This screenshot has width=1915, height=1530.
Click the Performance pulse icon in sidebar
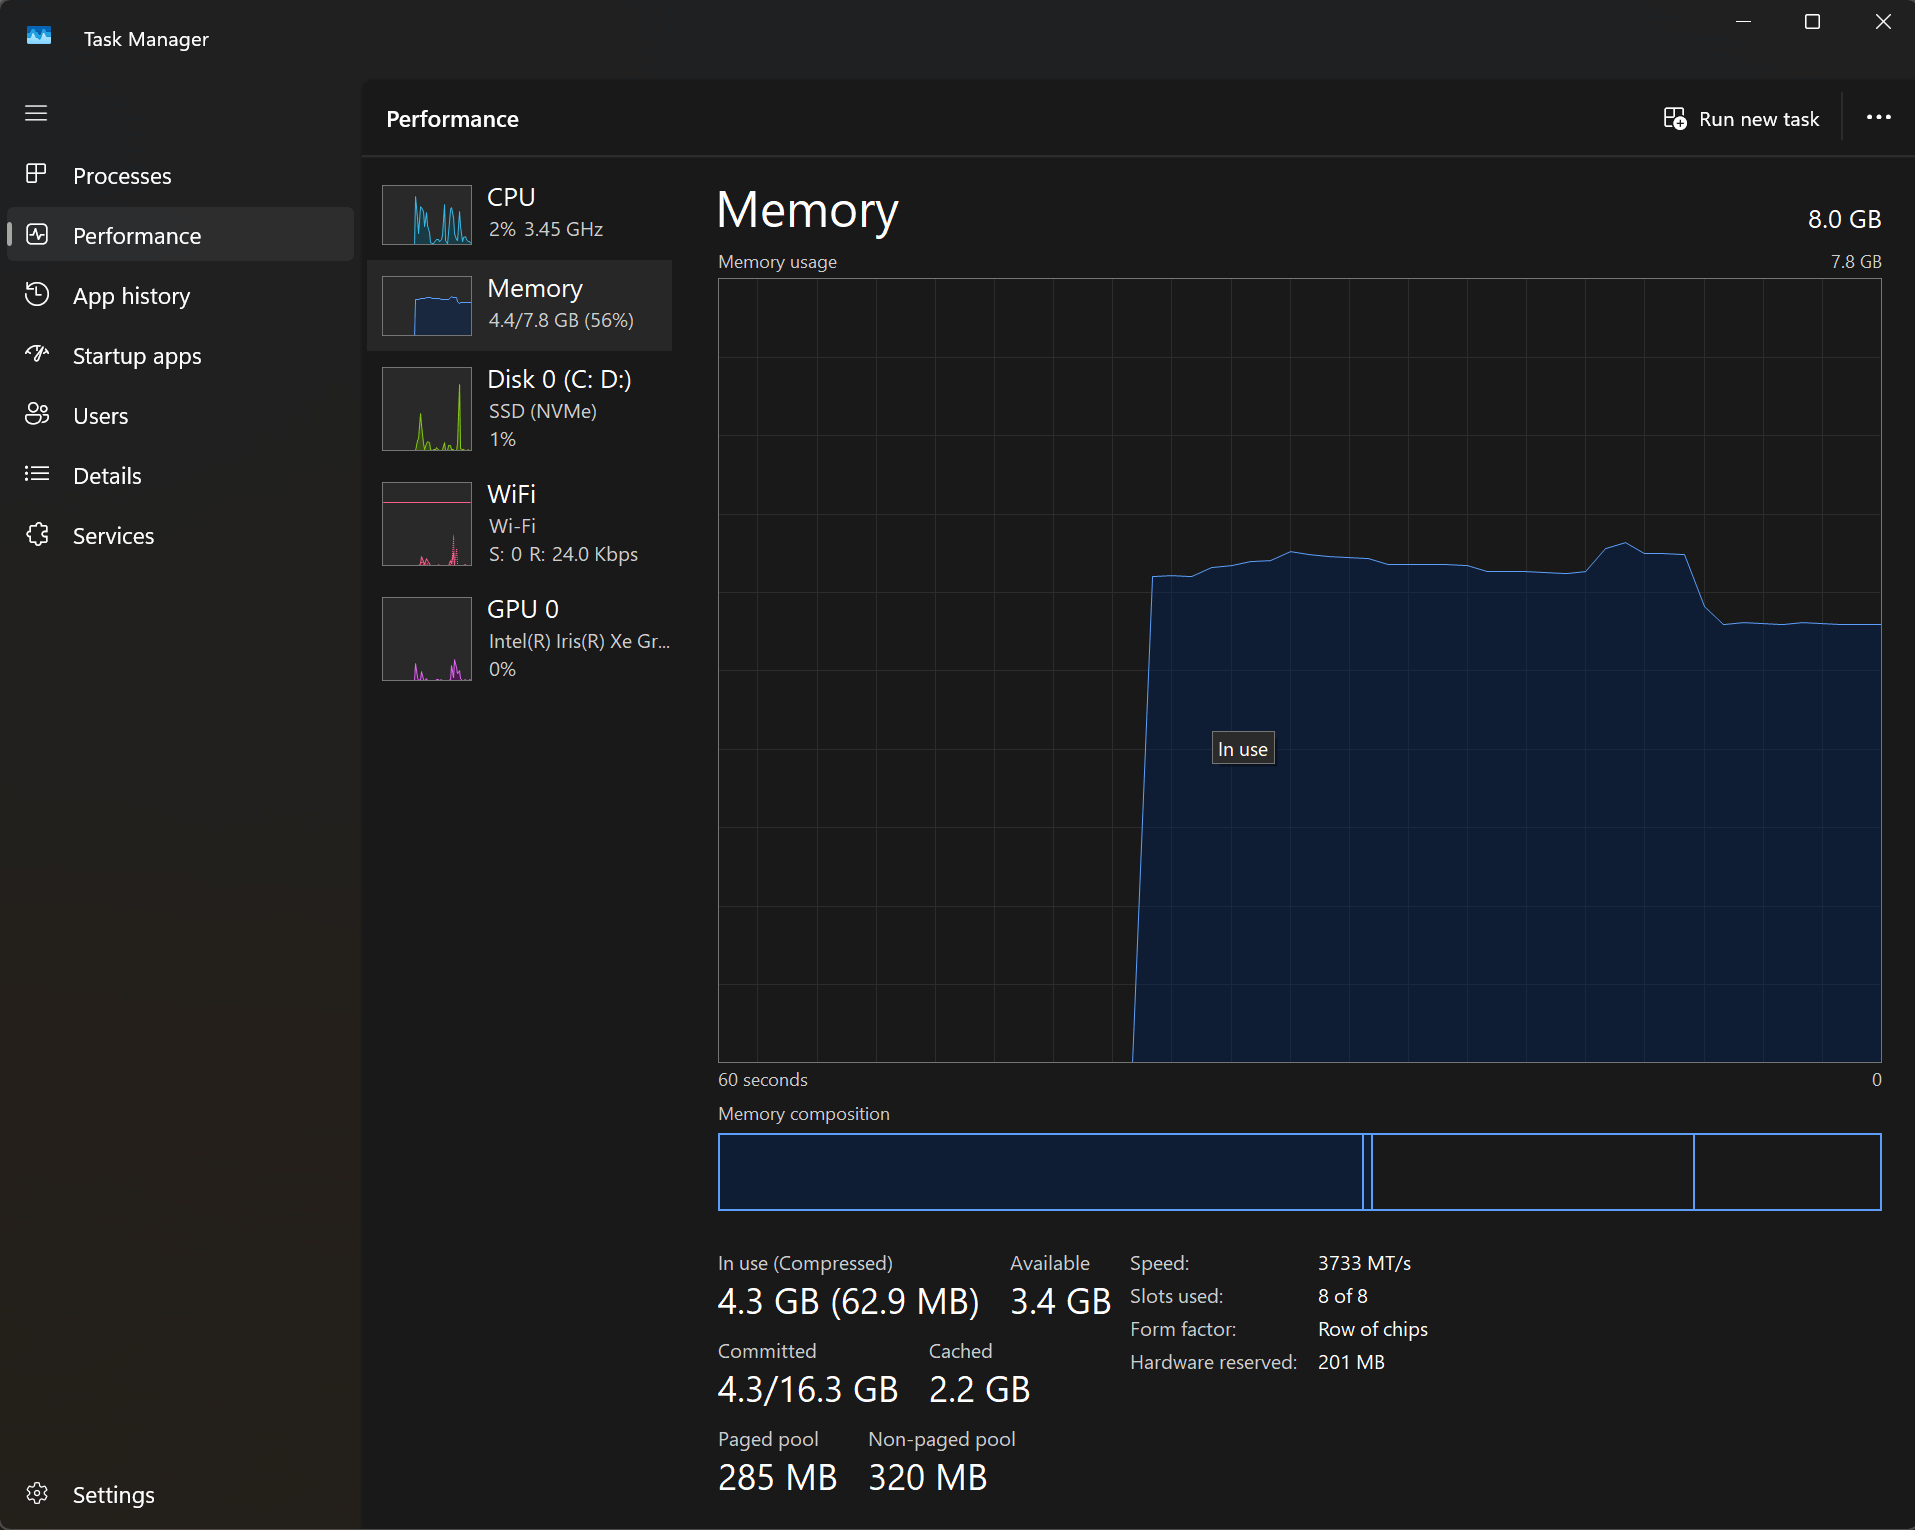point(37,234)
